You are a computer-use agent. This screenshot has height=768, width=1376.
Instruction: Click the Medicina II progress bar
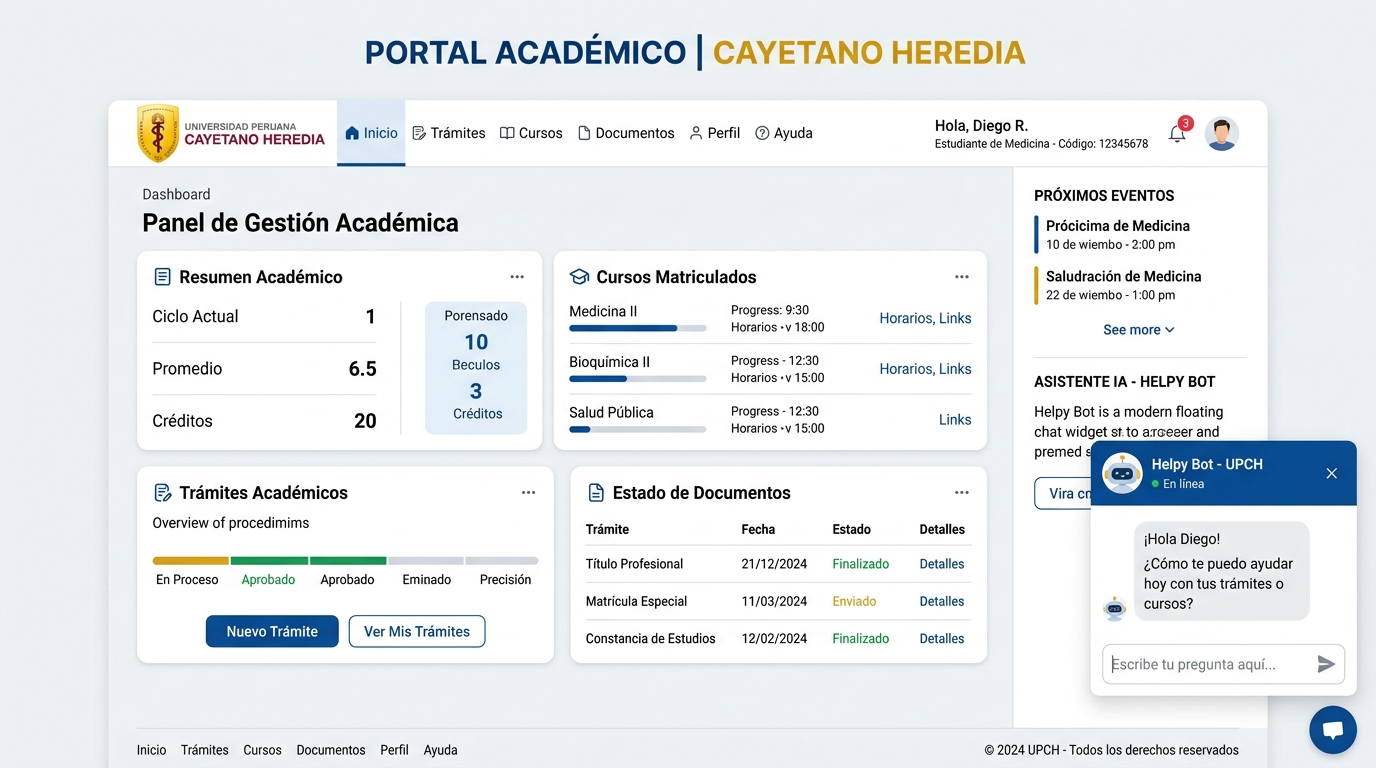point(638,328)
